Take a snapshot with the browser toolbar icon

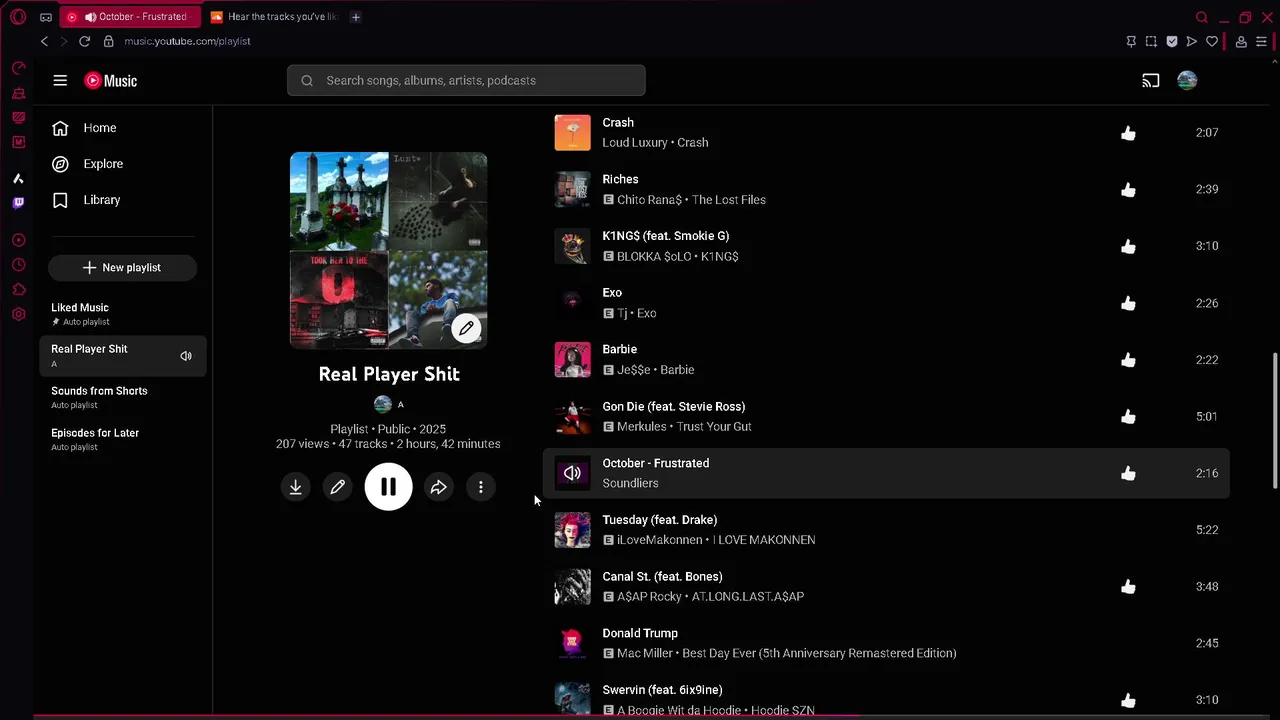pos(1151,42)
